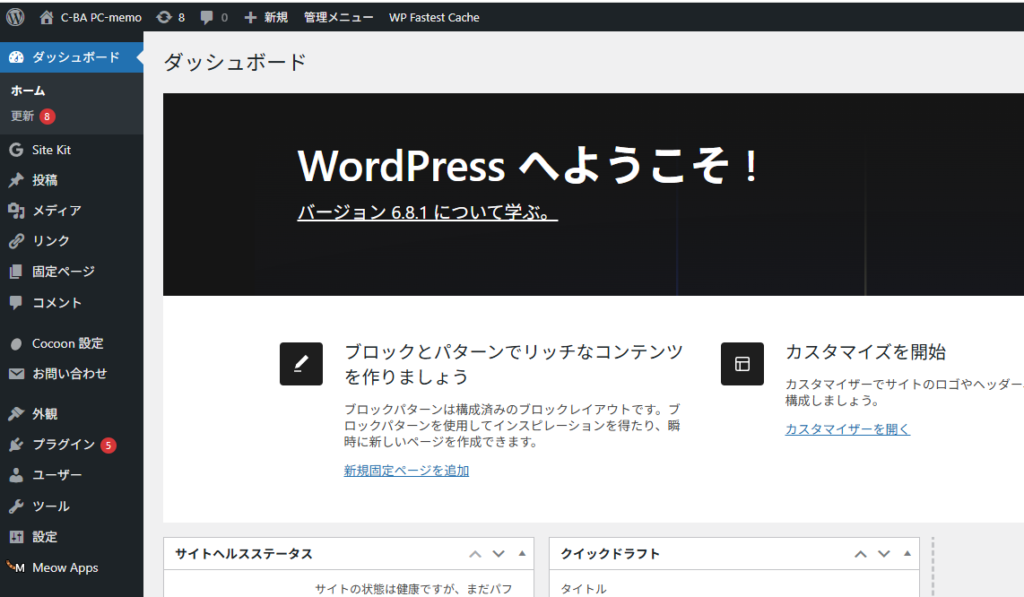The image size is (1024, 597).
Task: Open WP Fastest Cache admin bar menu
Action: pyautogui.click(x=434, y=17)
